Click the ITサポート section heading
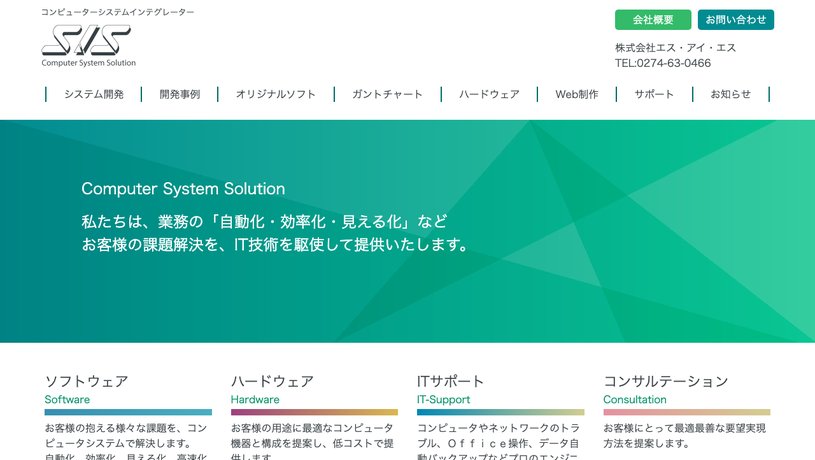 pyautogui.click(x=450, y=381)
